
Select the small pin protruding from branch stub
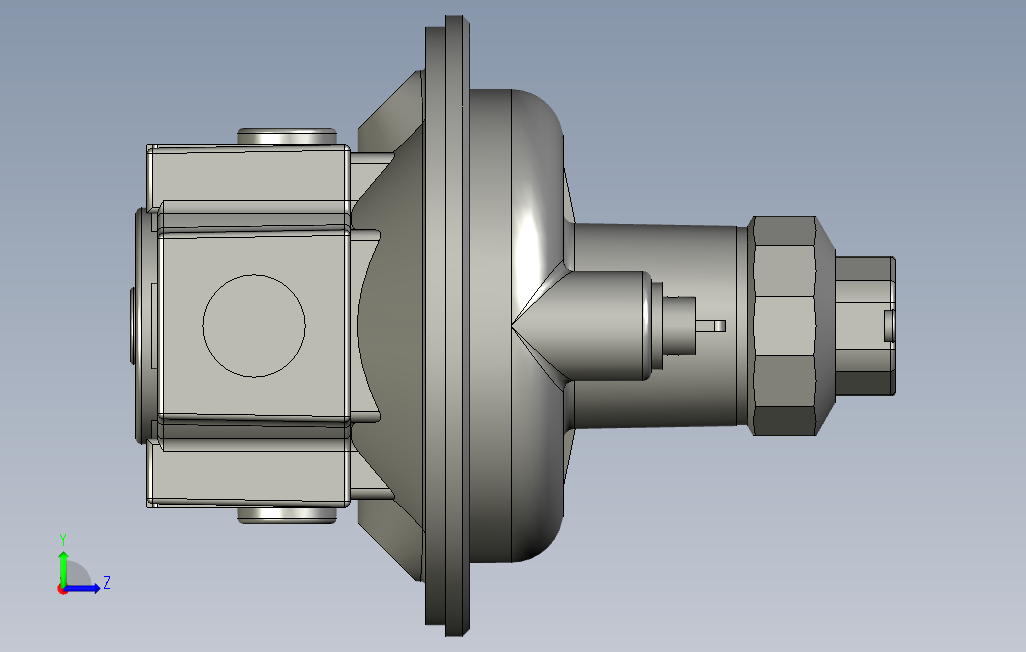(712, 325)
